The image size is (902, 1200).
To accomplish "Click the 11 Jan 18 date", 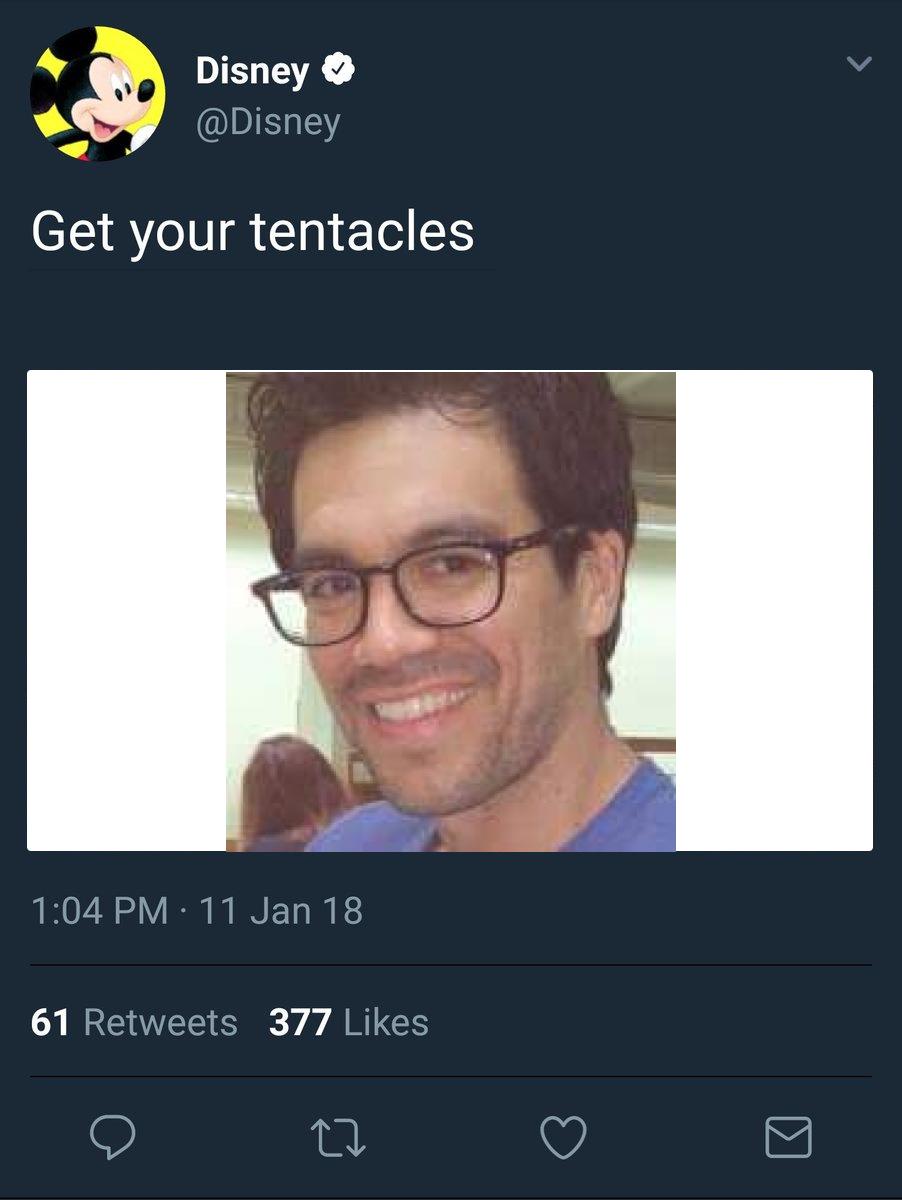I will click(281, 911).
